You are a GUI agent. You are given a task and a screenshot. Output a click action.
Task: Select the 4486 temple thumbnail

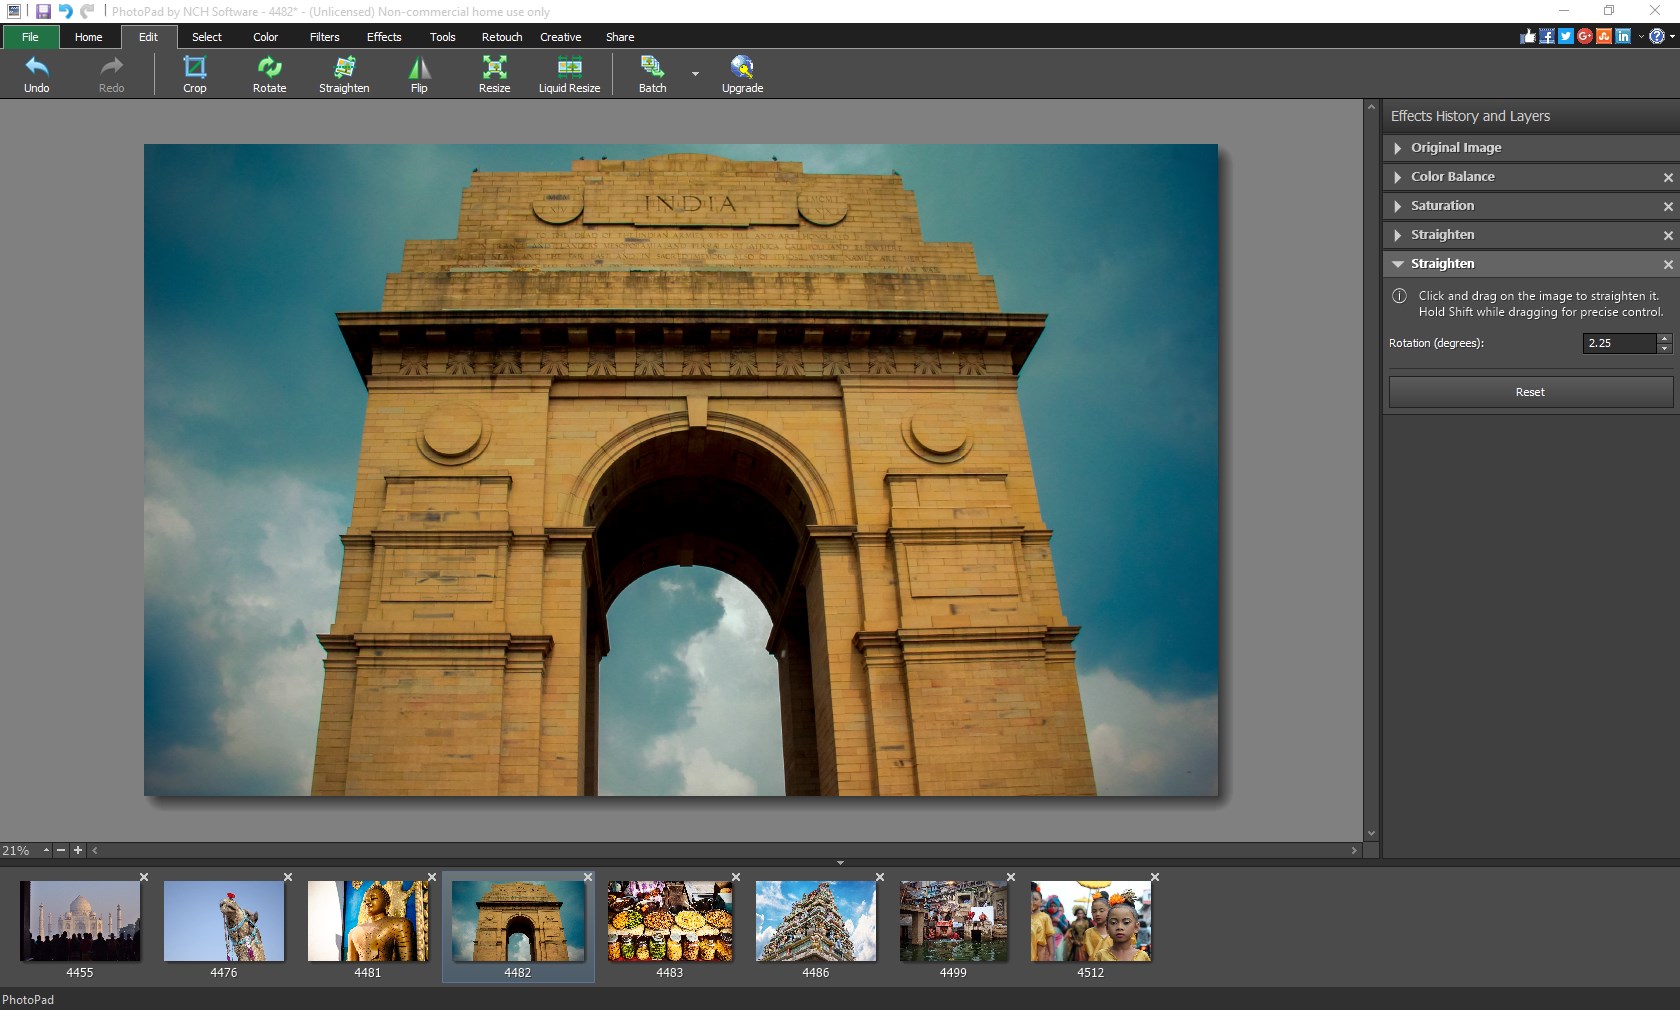coord(814,921)
